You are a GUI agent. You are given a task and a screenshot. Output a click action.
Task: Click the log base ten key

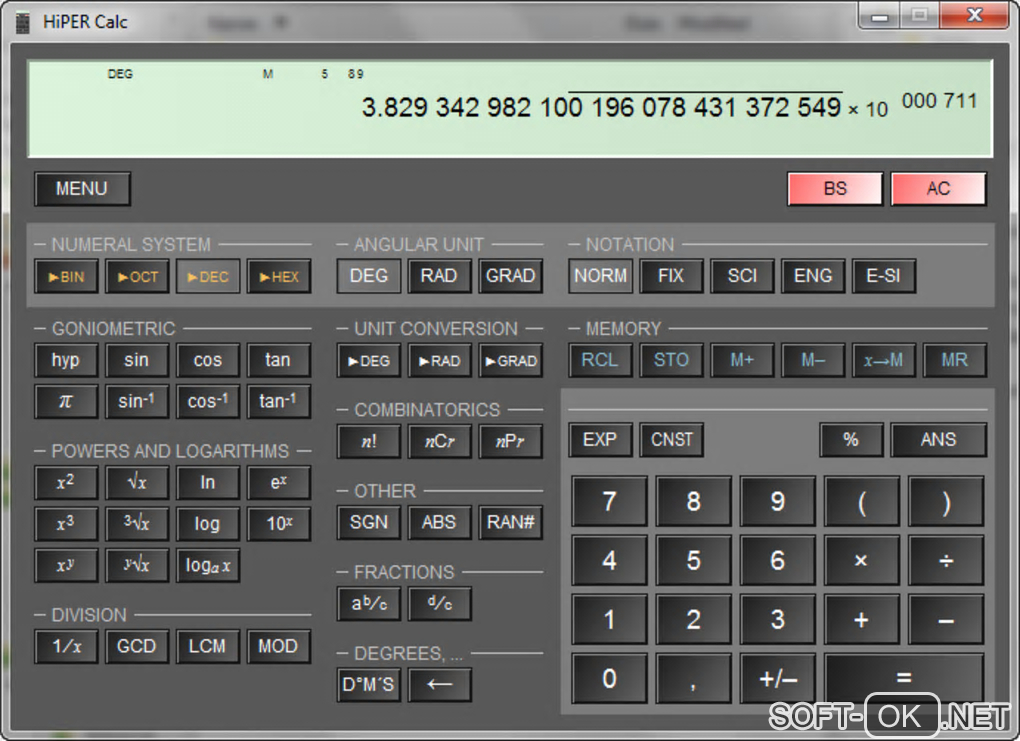(208, 524)
